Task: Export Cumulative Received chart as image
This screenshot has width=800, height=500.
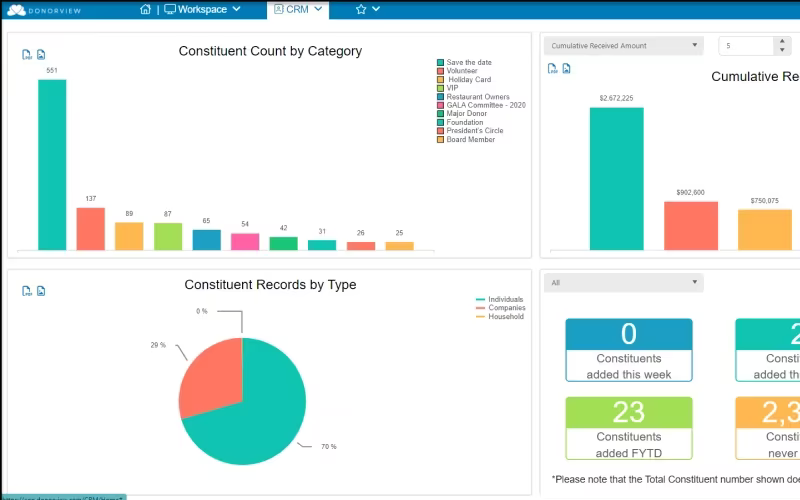Action: [x=566, y=68]
